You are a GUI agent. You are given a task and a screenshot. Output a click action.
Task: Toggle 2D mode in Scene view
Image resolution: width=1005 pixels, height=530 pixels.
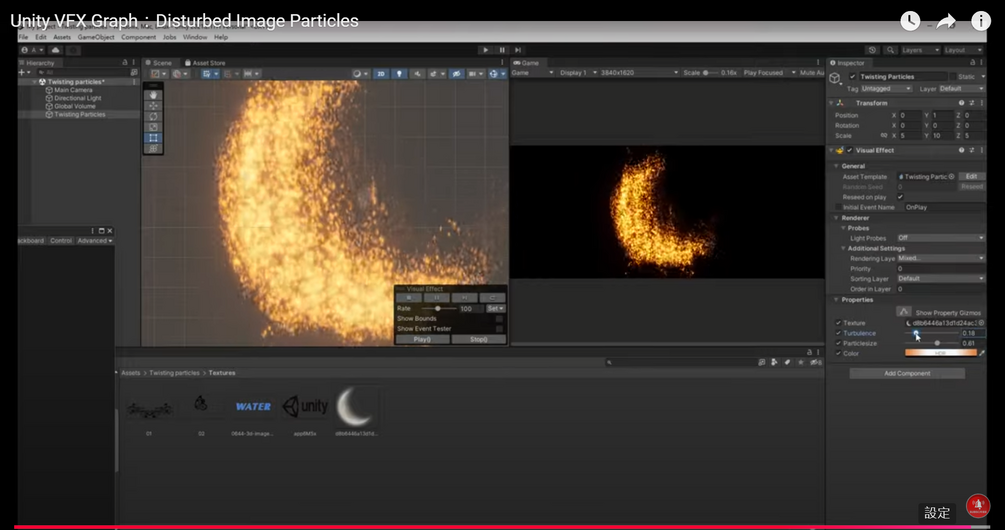pos(381,74)
